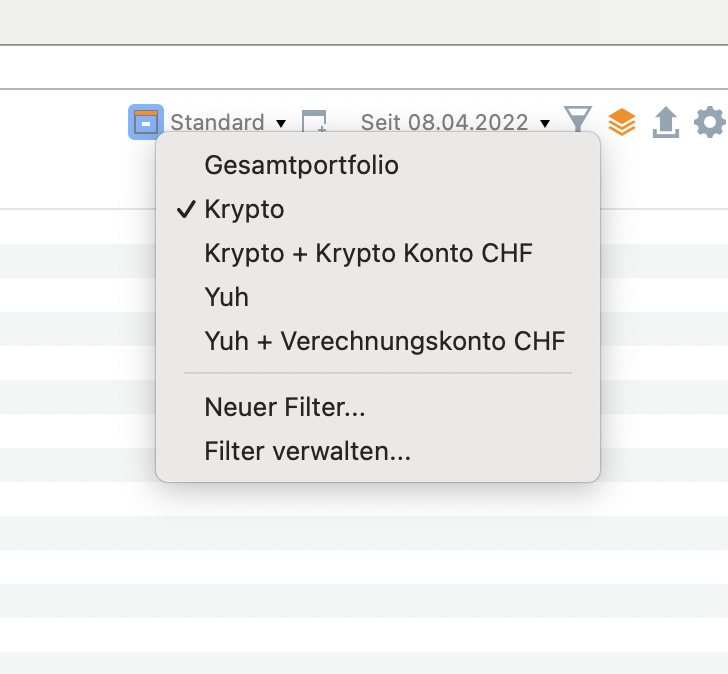
Task: Click the arrow right of the date
Action: [545, 123]
